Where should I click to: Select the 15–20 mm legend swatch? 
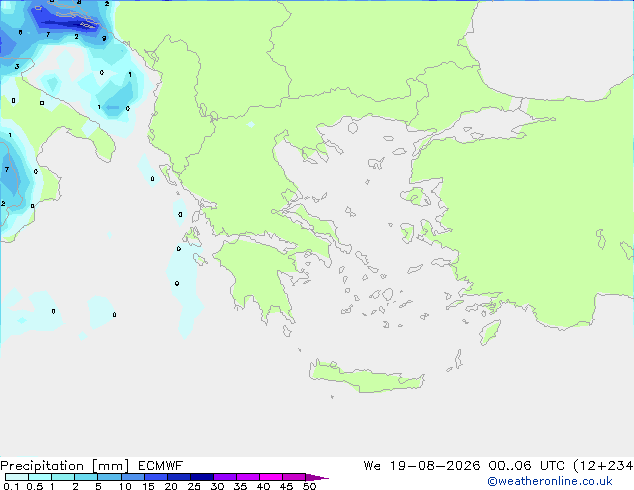point(156,477)
